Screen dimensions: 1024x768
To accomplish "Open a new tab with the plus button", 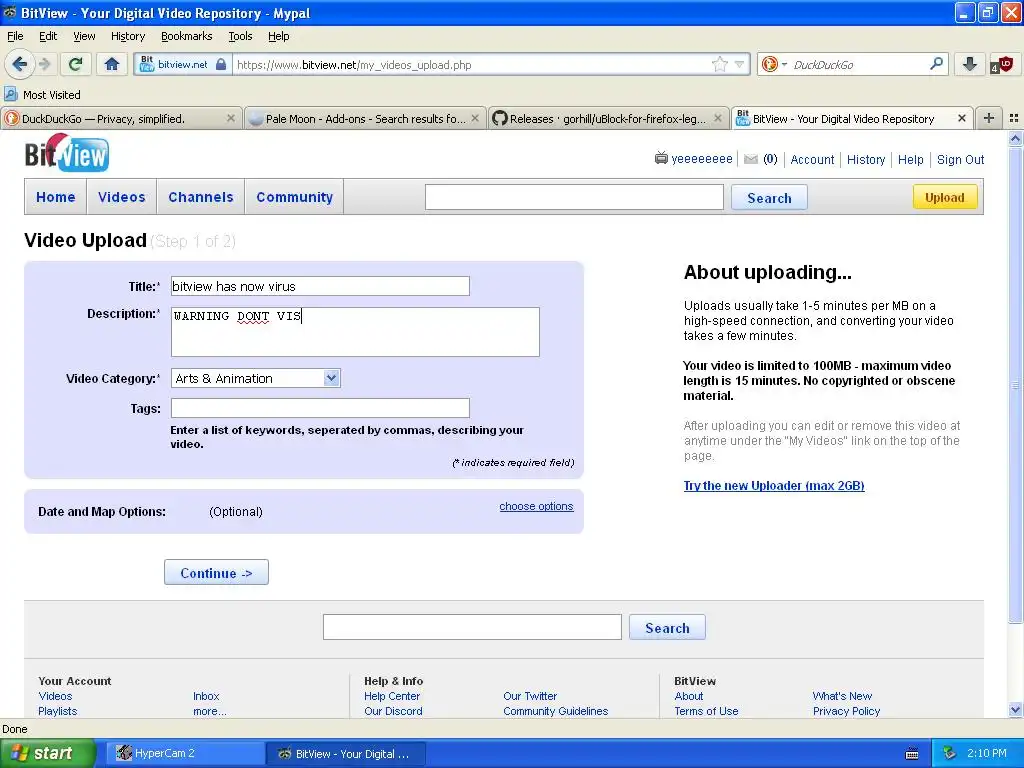I will point(989,118).
